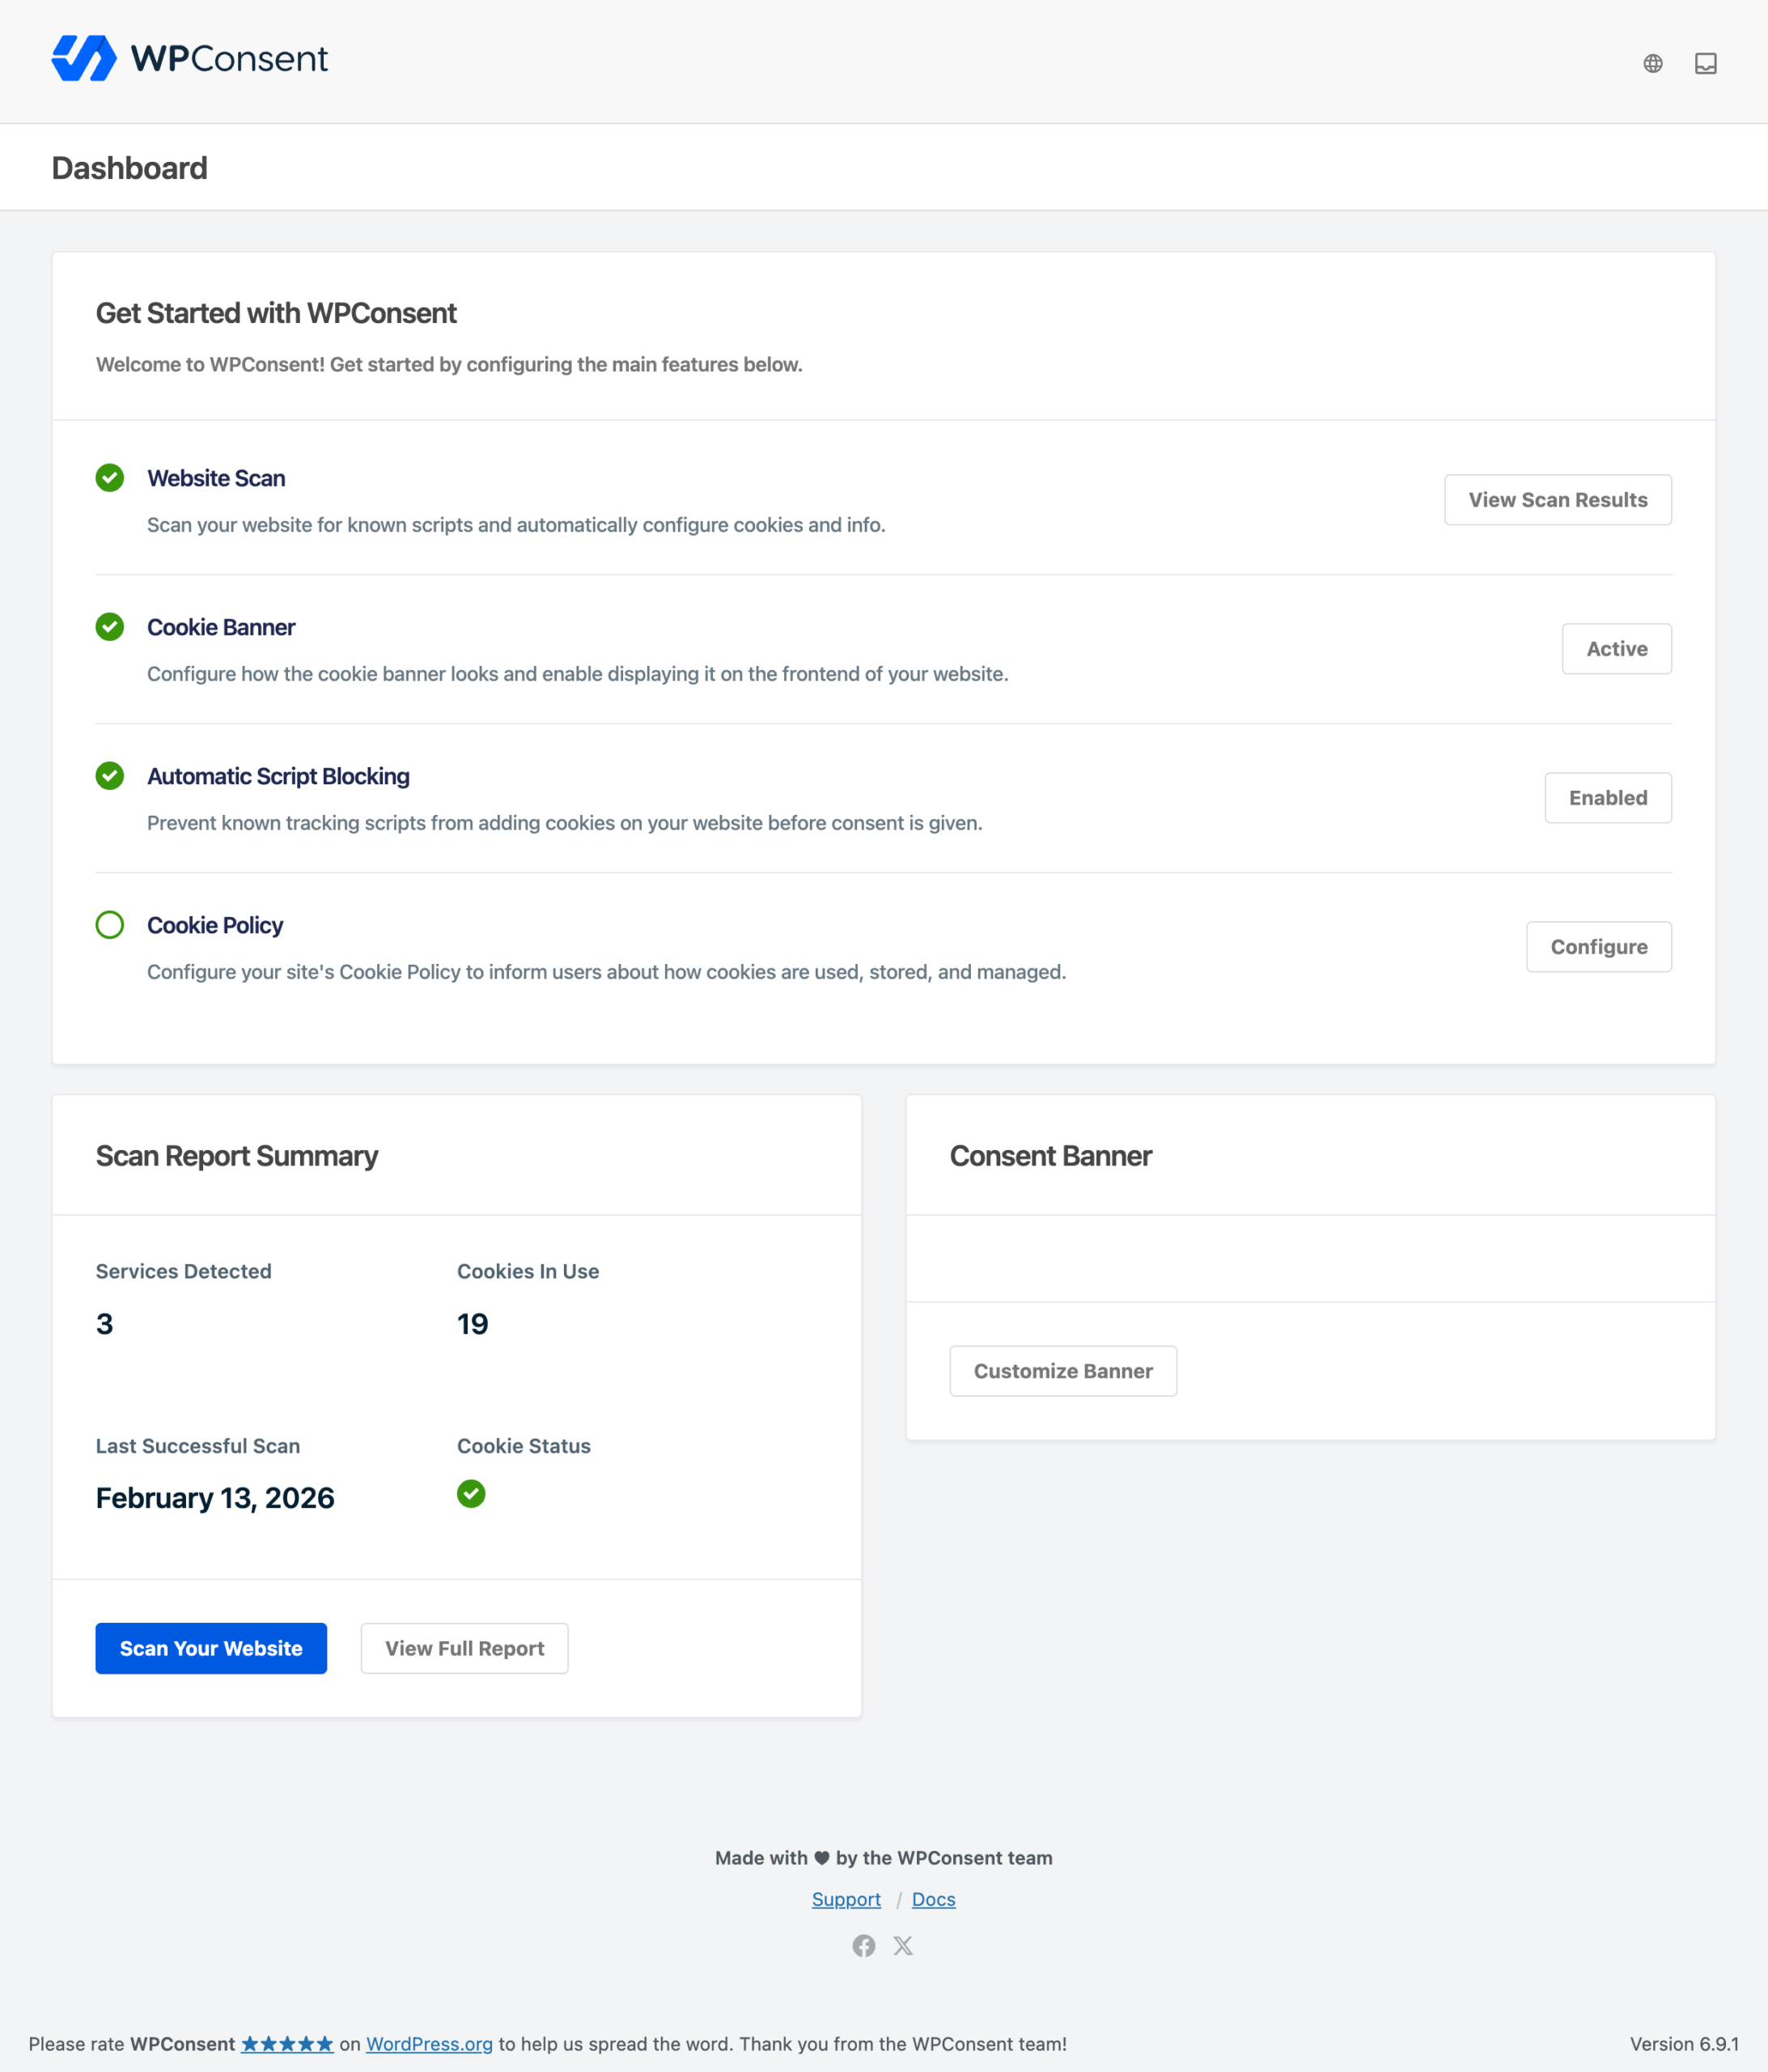Click View Scan Results
This screenshot has width=1768, height=2072.
point(1557,499)
